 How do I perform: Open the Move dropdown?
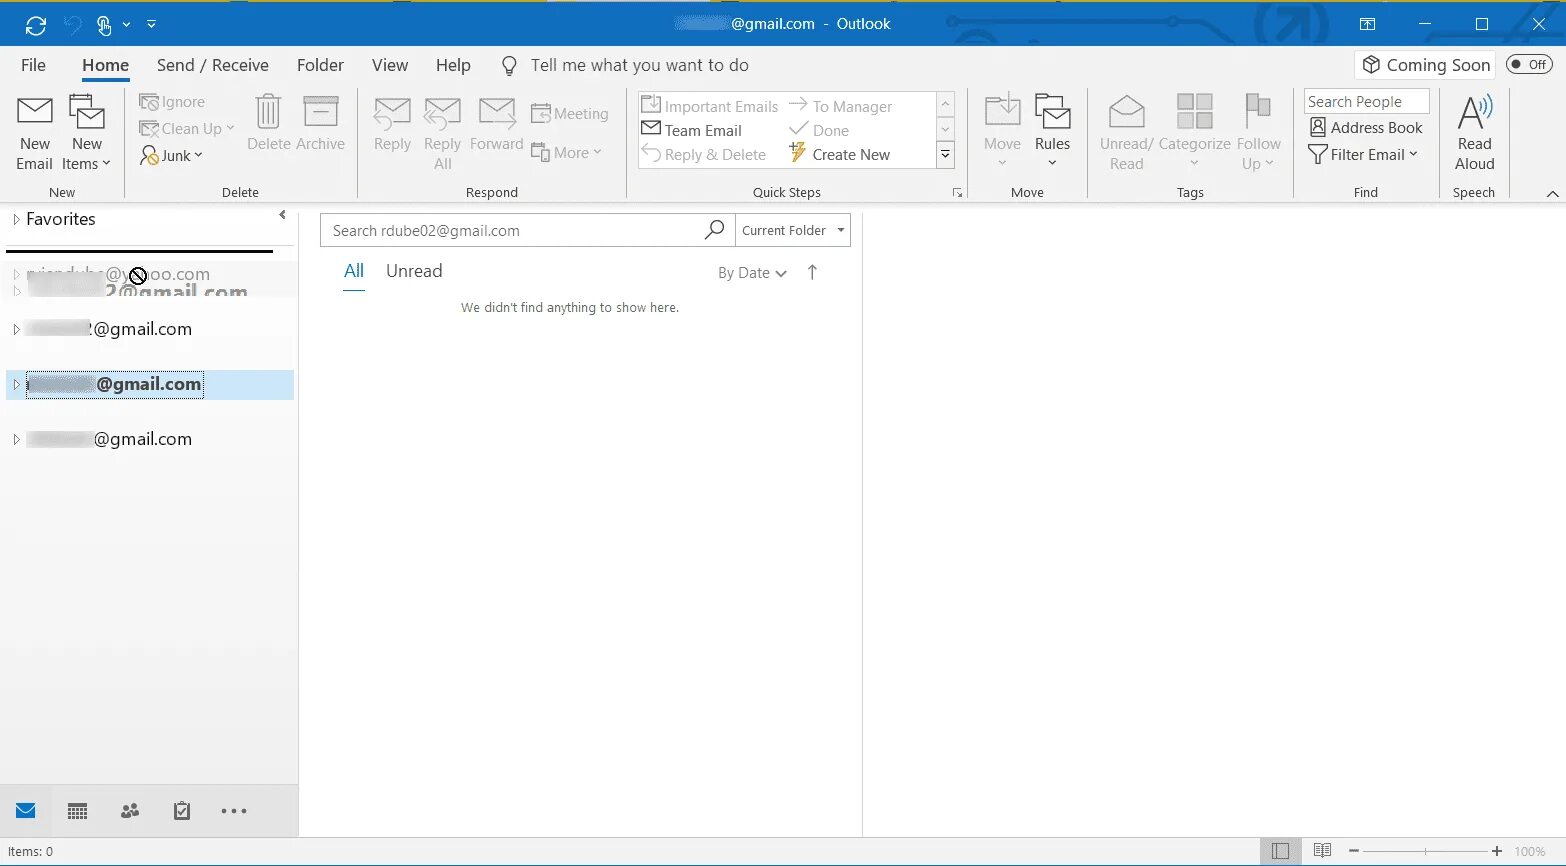point(1002,133)
